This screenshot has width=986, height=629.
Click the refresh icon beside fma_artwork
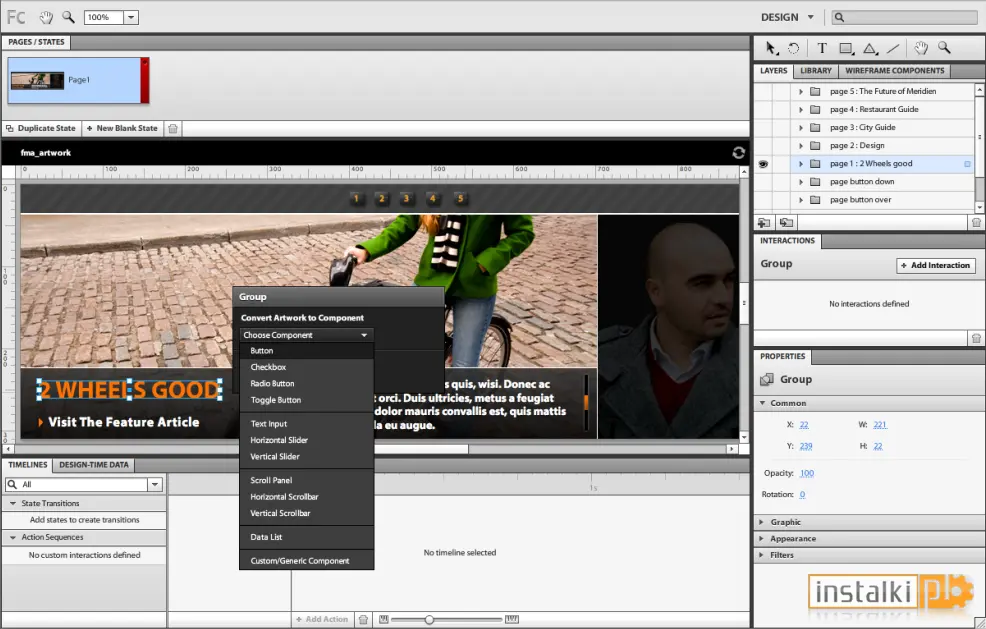(738, 152)
